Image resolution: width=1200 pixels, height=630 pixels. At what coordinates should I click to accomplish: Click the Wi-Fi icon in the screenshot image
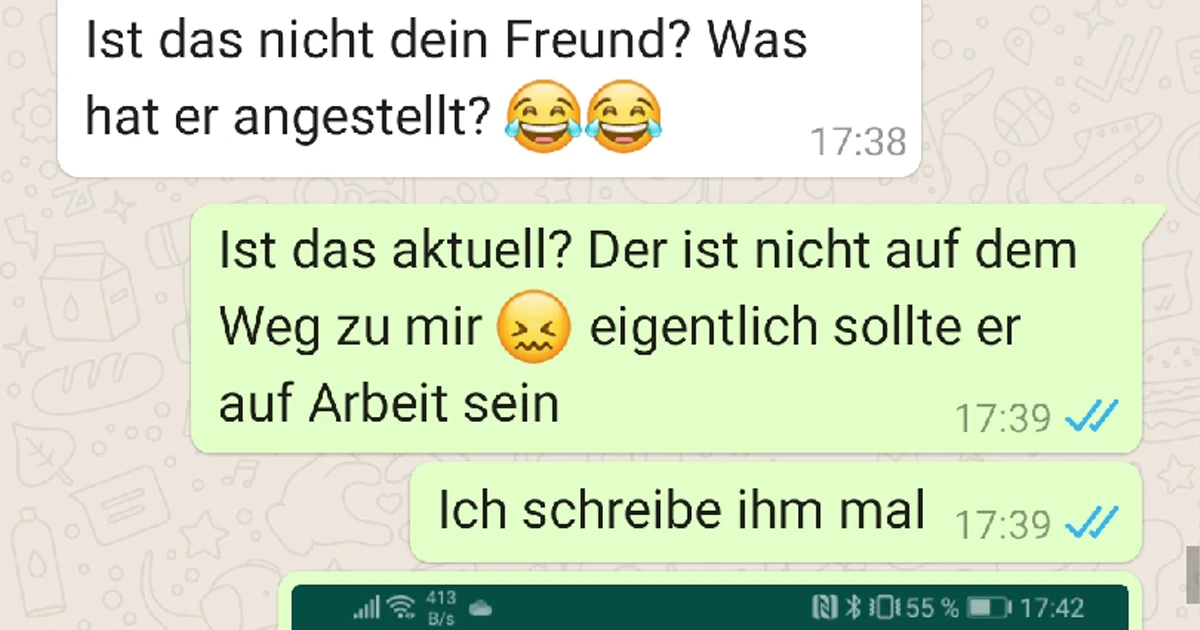(x=401, y=607)
